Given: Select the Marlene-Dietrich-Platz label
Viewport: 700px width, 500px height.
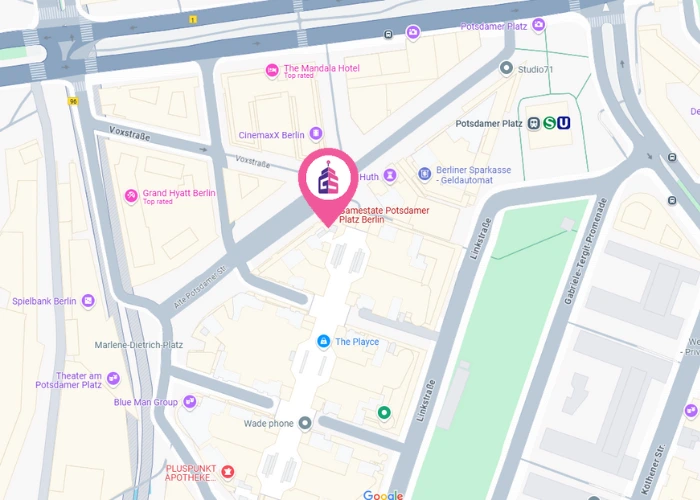Looking at the screenshot, I should 138,345.
